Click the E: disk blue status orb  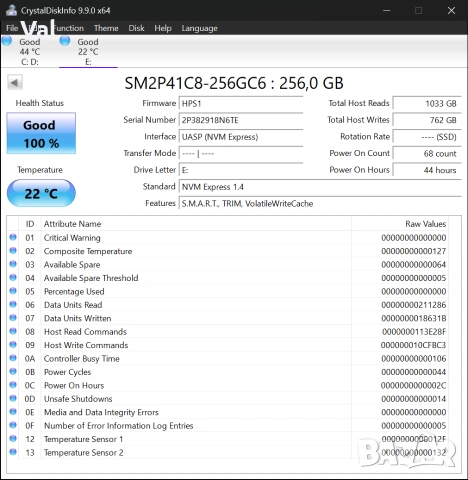tap(65, 41)
